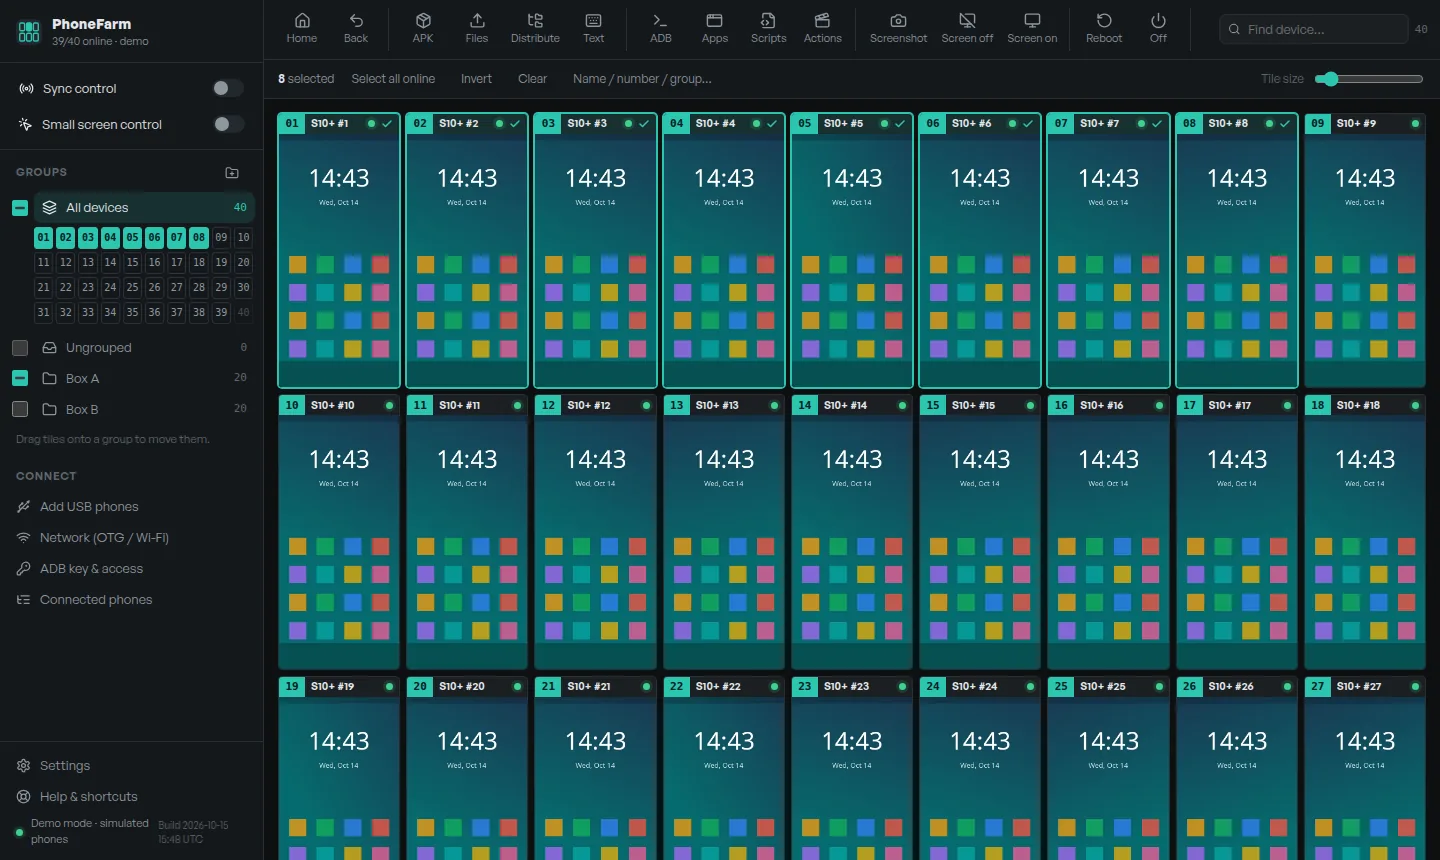
Task: Click Invert selection
Action: 476,79
